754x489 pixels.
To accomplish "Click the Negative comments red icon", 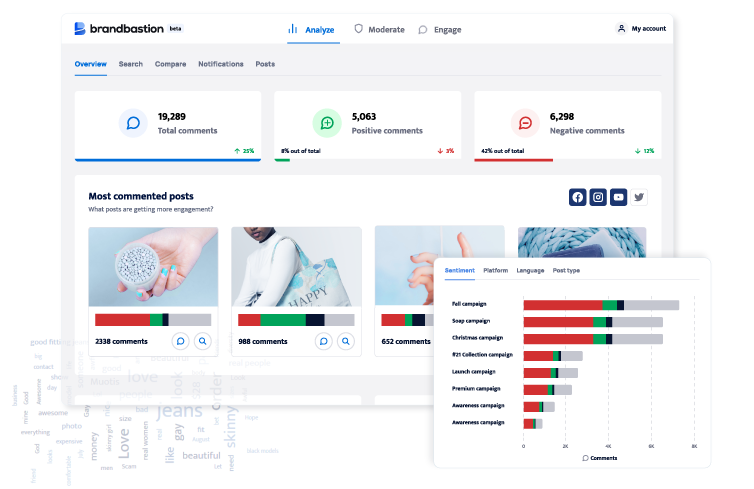I will coord(525,123).
